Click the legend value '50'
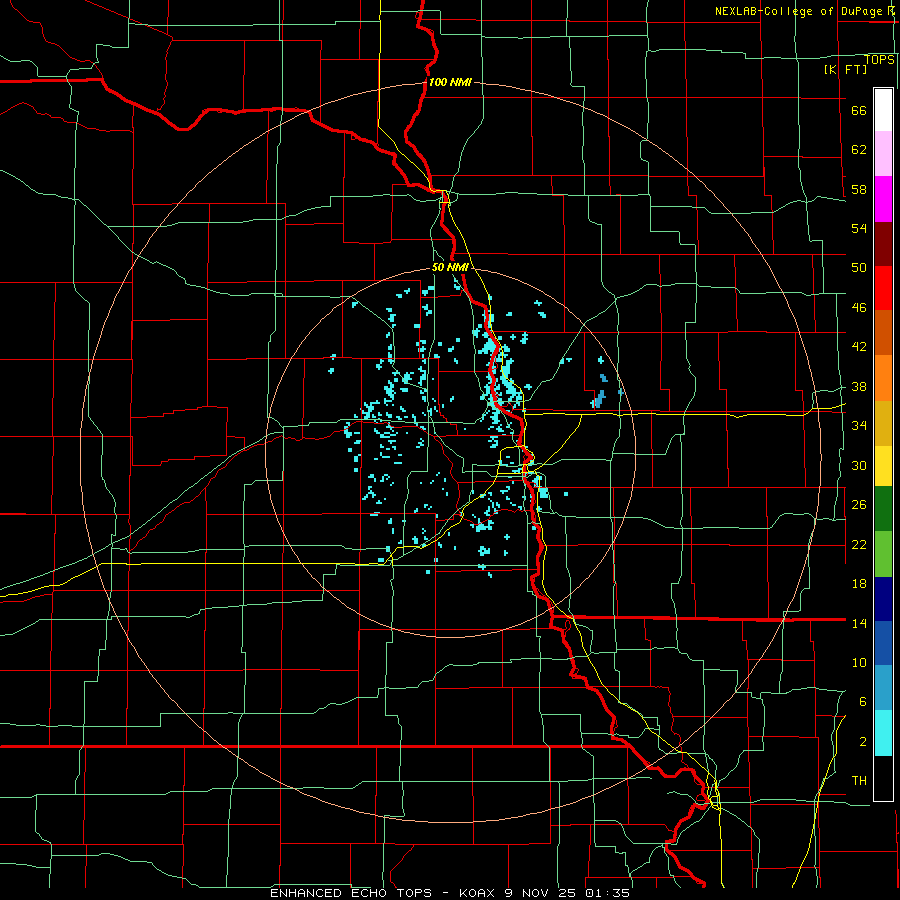 tap(859, 267)
